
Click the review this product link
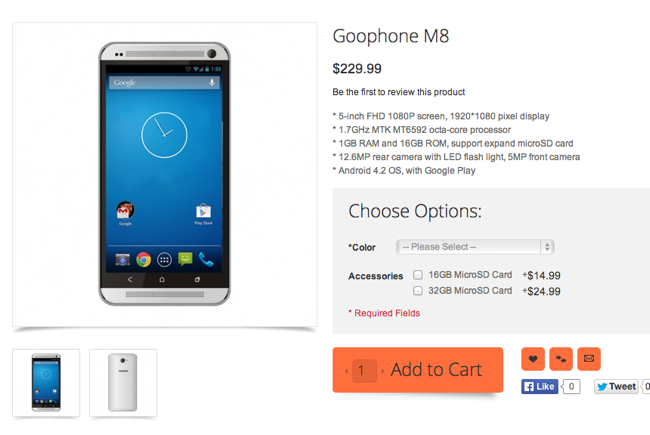398,92
